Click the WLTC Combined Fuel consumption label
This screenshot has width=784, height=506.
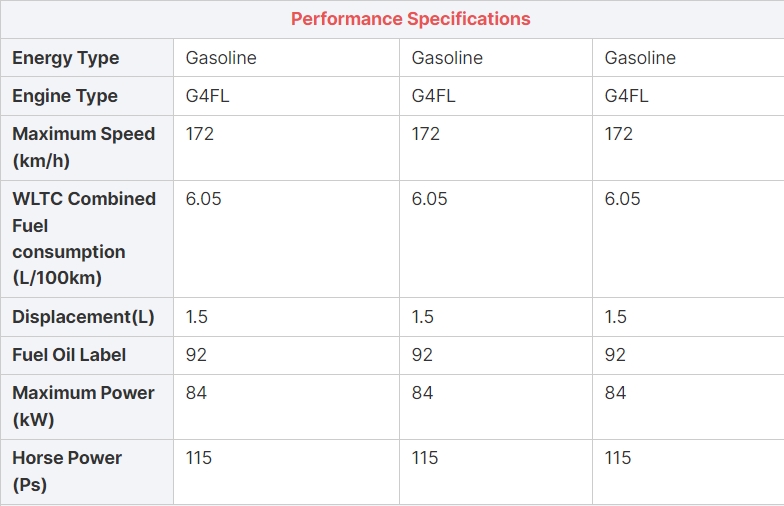click(84, 238)
